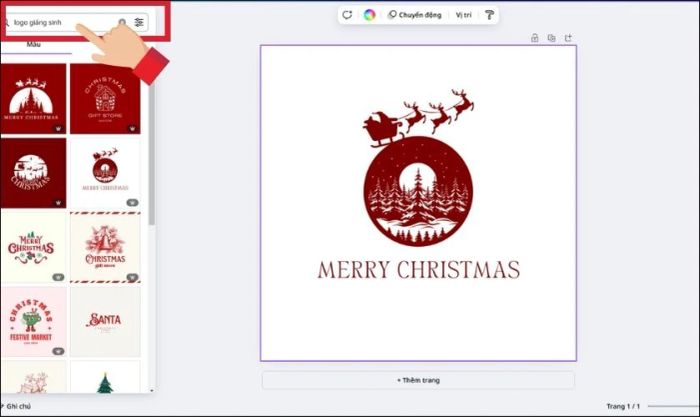This screenshot has width=700, height=417.
Task: Open the Vị trí position panel
Action: pos(463,15)
